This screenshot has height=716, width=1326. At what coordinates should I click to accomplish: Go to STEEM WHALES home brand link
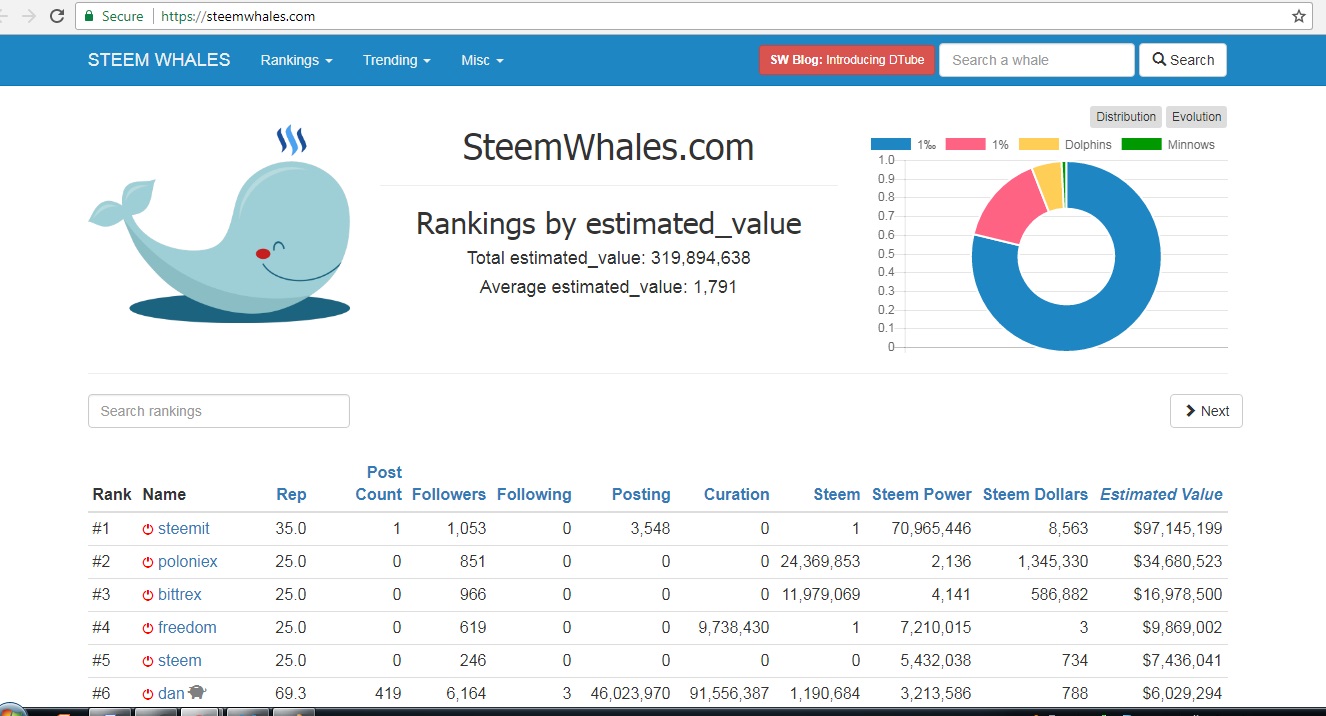point(159,60)
